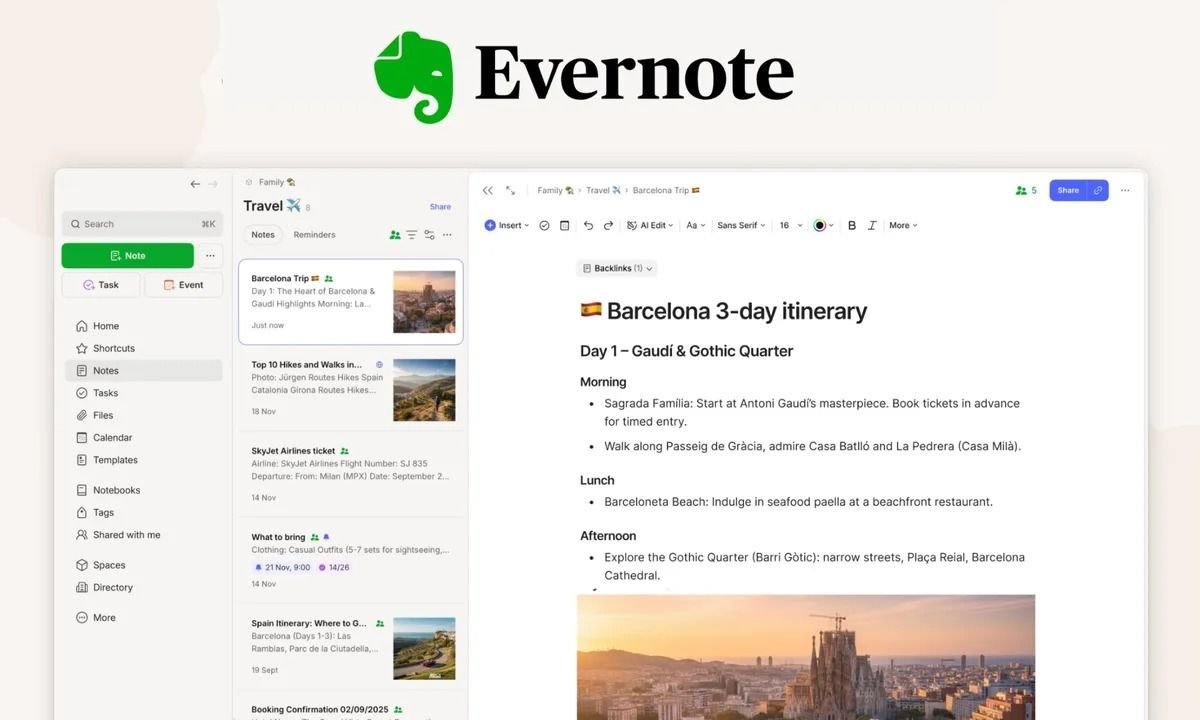
Task: Toggle bold formatting in the editor
Action: (x=852, y=225)
